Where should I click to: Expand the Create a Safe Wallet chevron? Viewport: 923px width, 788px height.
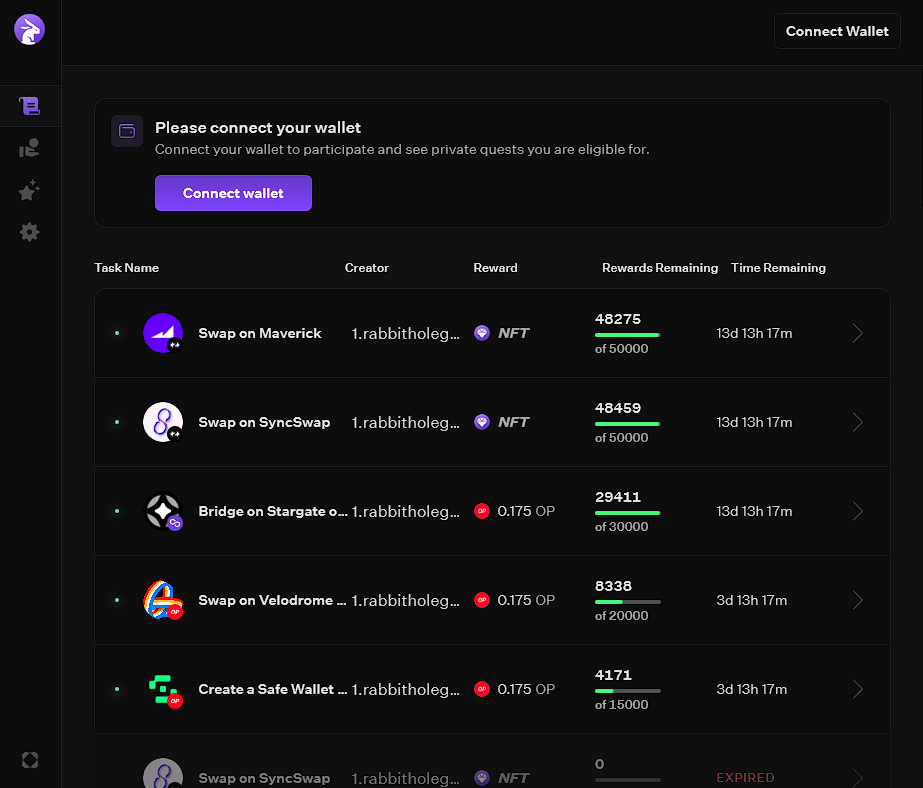[857, 689]
